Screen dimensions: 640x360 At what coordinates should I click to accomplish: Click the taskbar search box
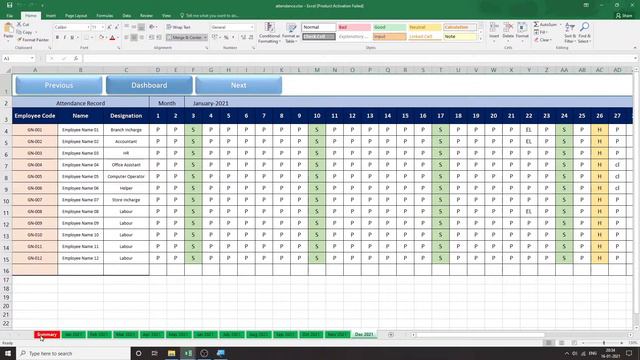point(73,353)
